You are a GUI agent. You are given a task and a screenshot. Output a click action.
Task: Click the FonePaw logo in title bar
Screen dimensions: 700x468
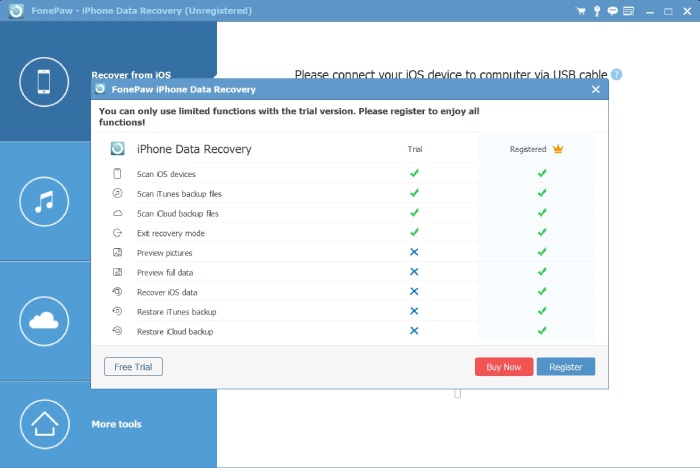coord(16,11)
